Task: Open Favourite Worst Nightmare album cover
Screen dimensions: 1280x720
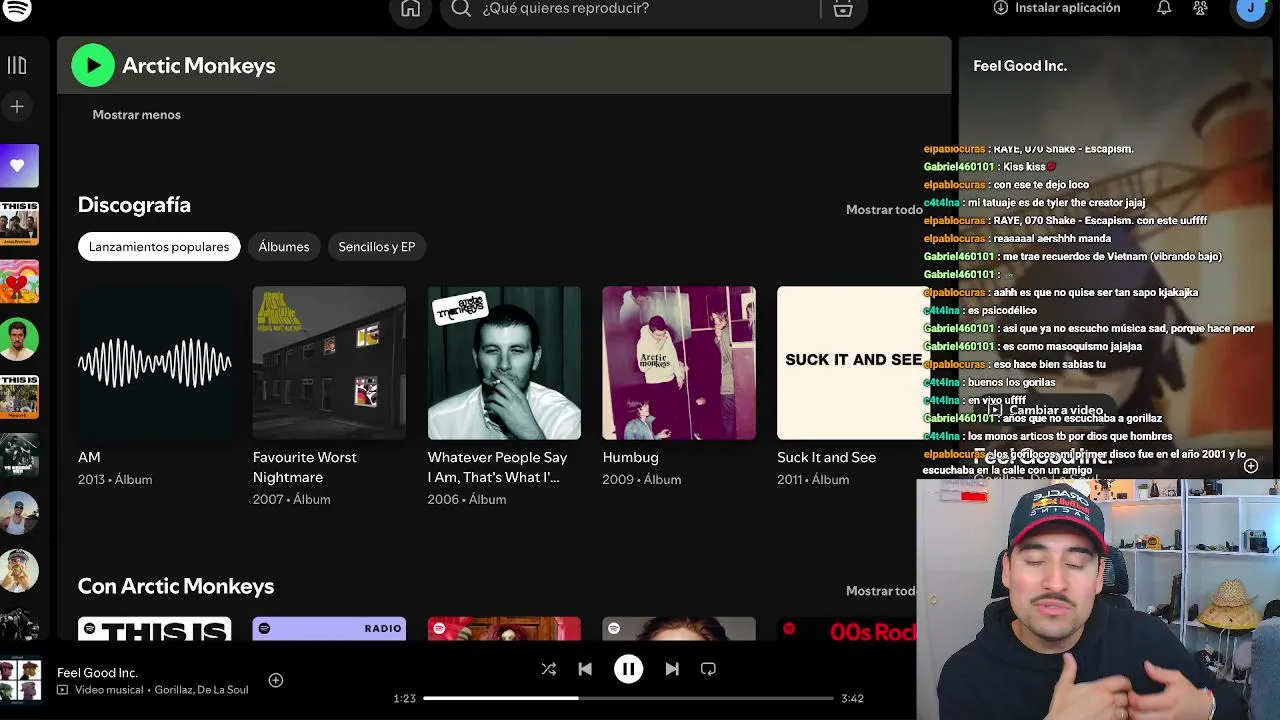Action: coord(329,363)
